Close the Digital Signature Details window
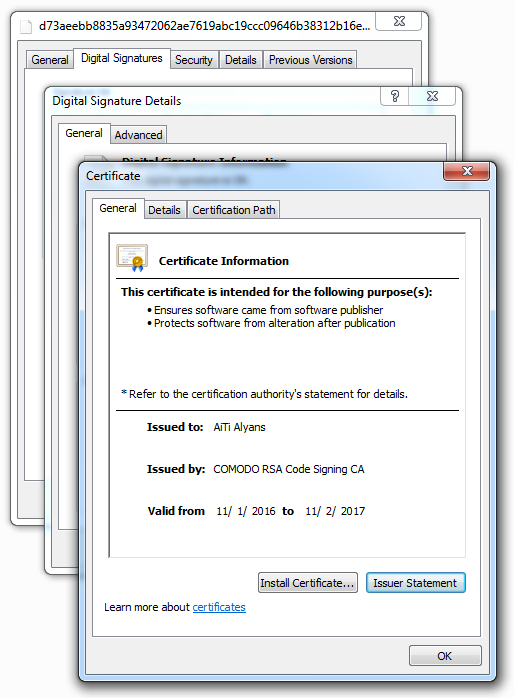 pos(432,96)
